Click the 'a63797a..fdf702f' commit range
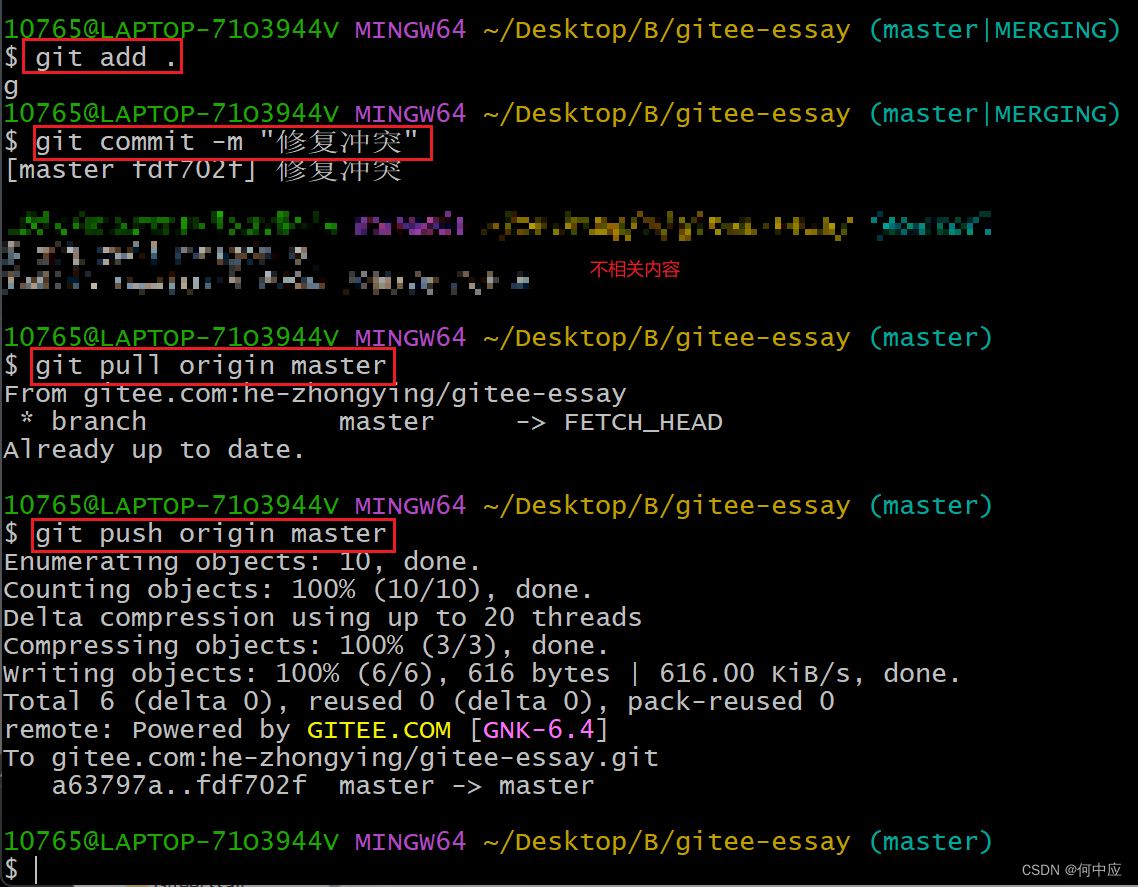 tap(179, 786)
